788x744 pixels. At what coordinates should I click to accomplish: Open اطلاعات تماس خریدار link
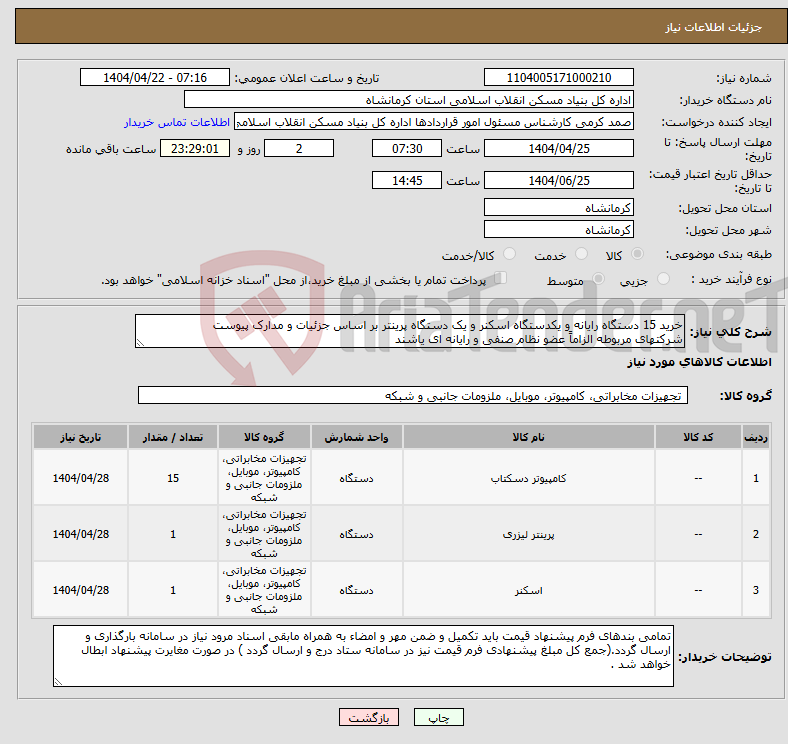coord(177,122)
